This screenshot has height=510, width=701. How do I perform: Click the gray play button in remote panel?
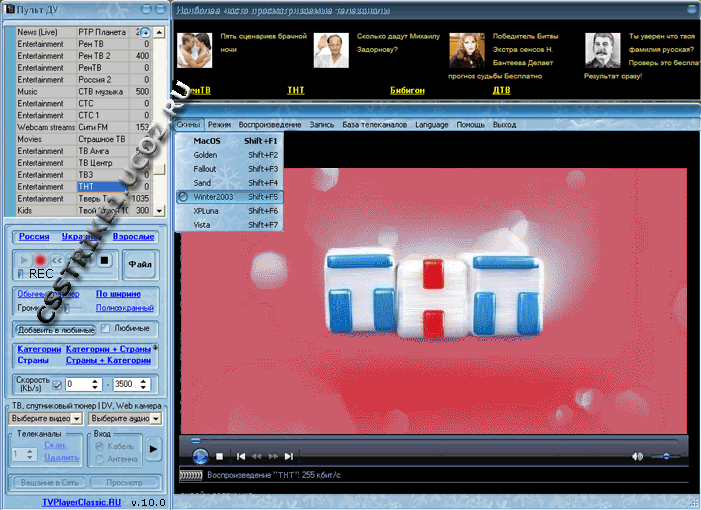tap(24, 260)
